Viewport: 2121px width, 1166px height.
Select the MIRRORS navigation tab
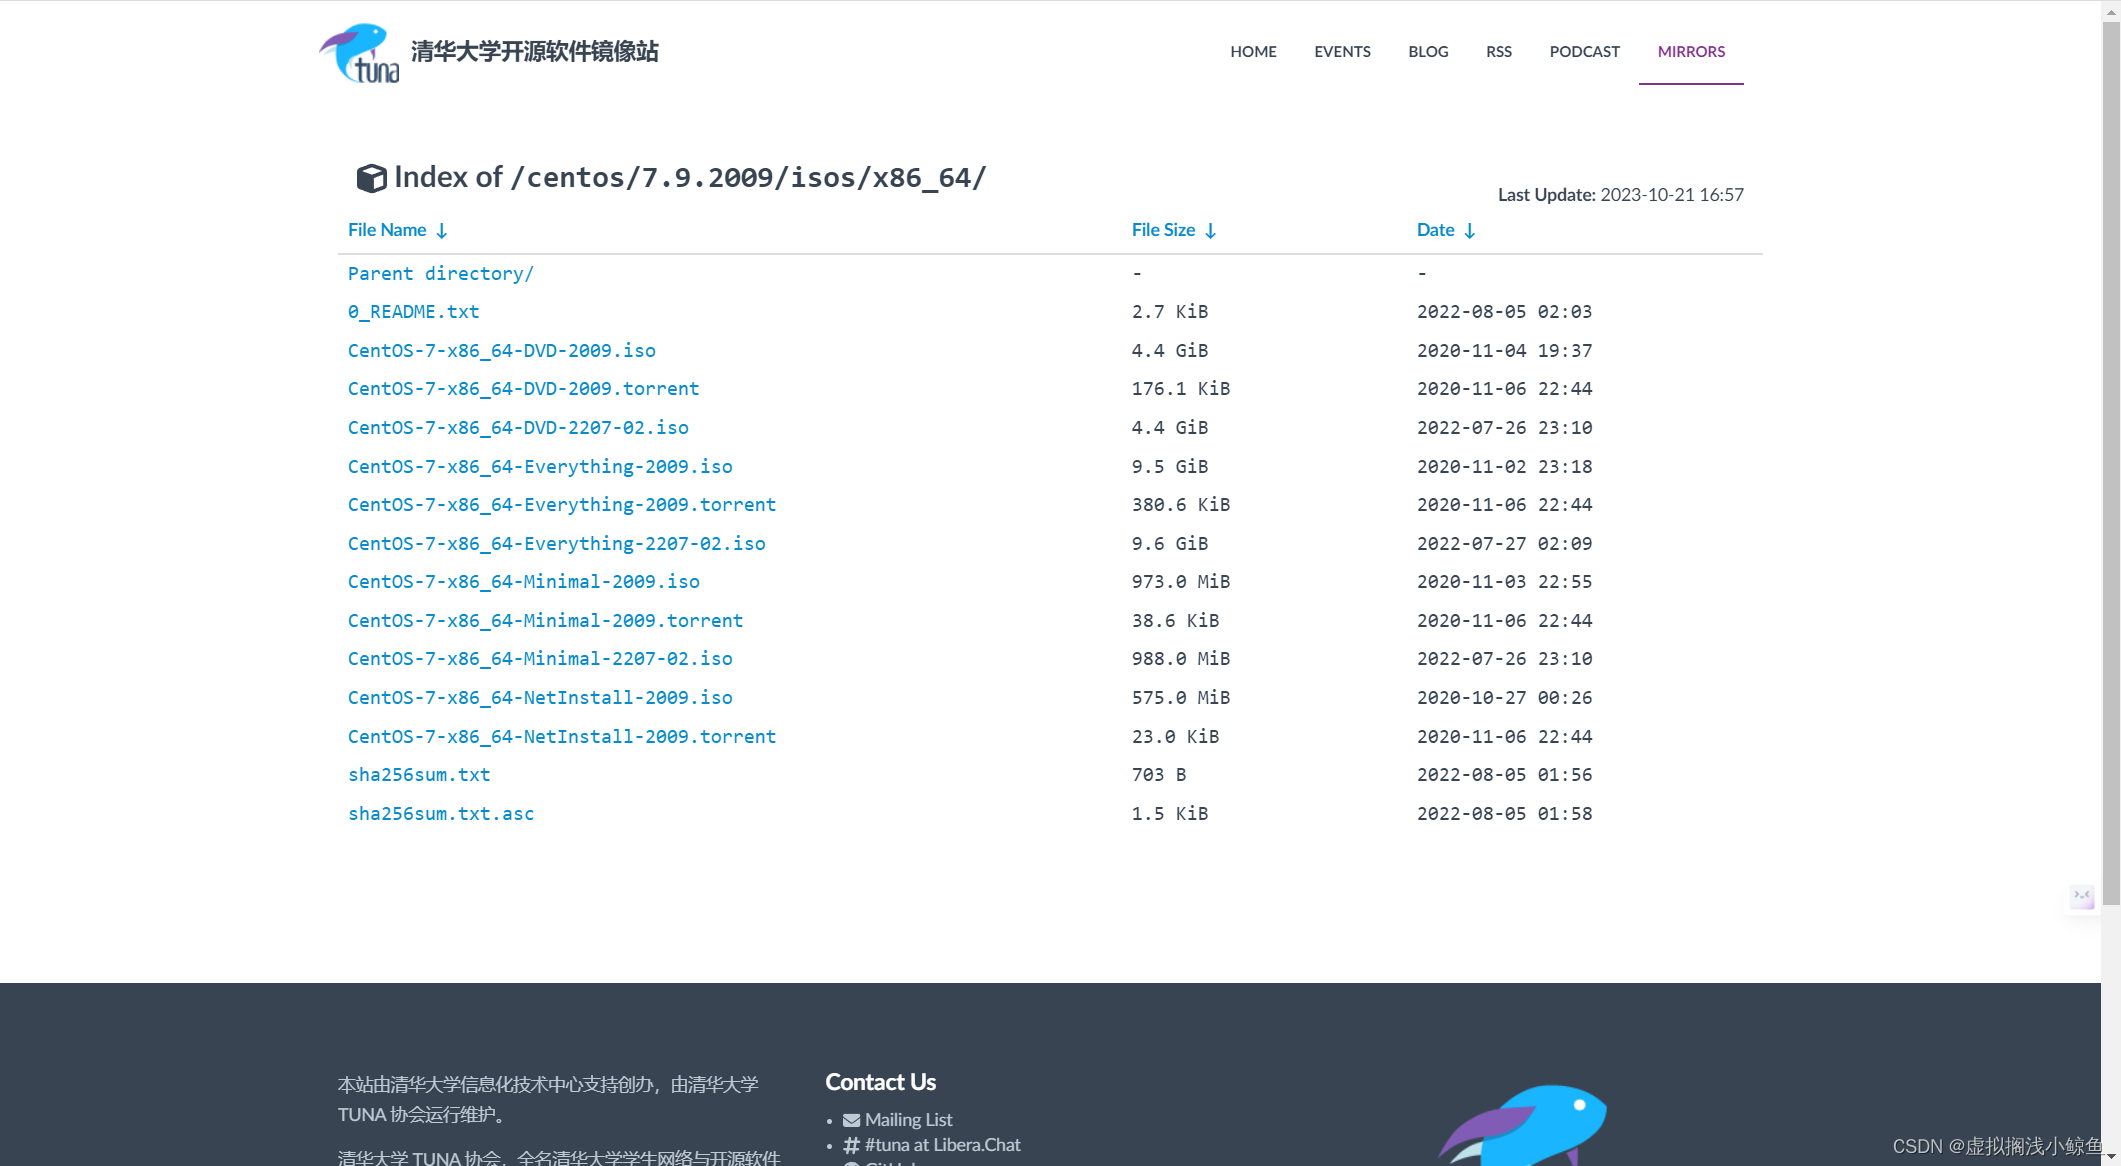pos(1691,51)
